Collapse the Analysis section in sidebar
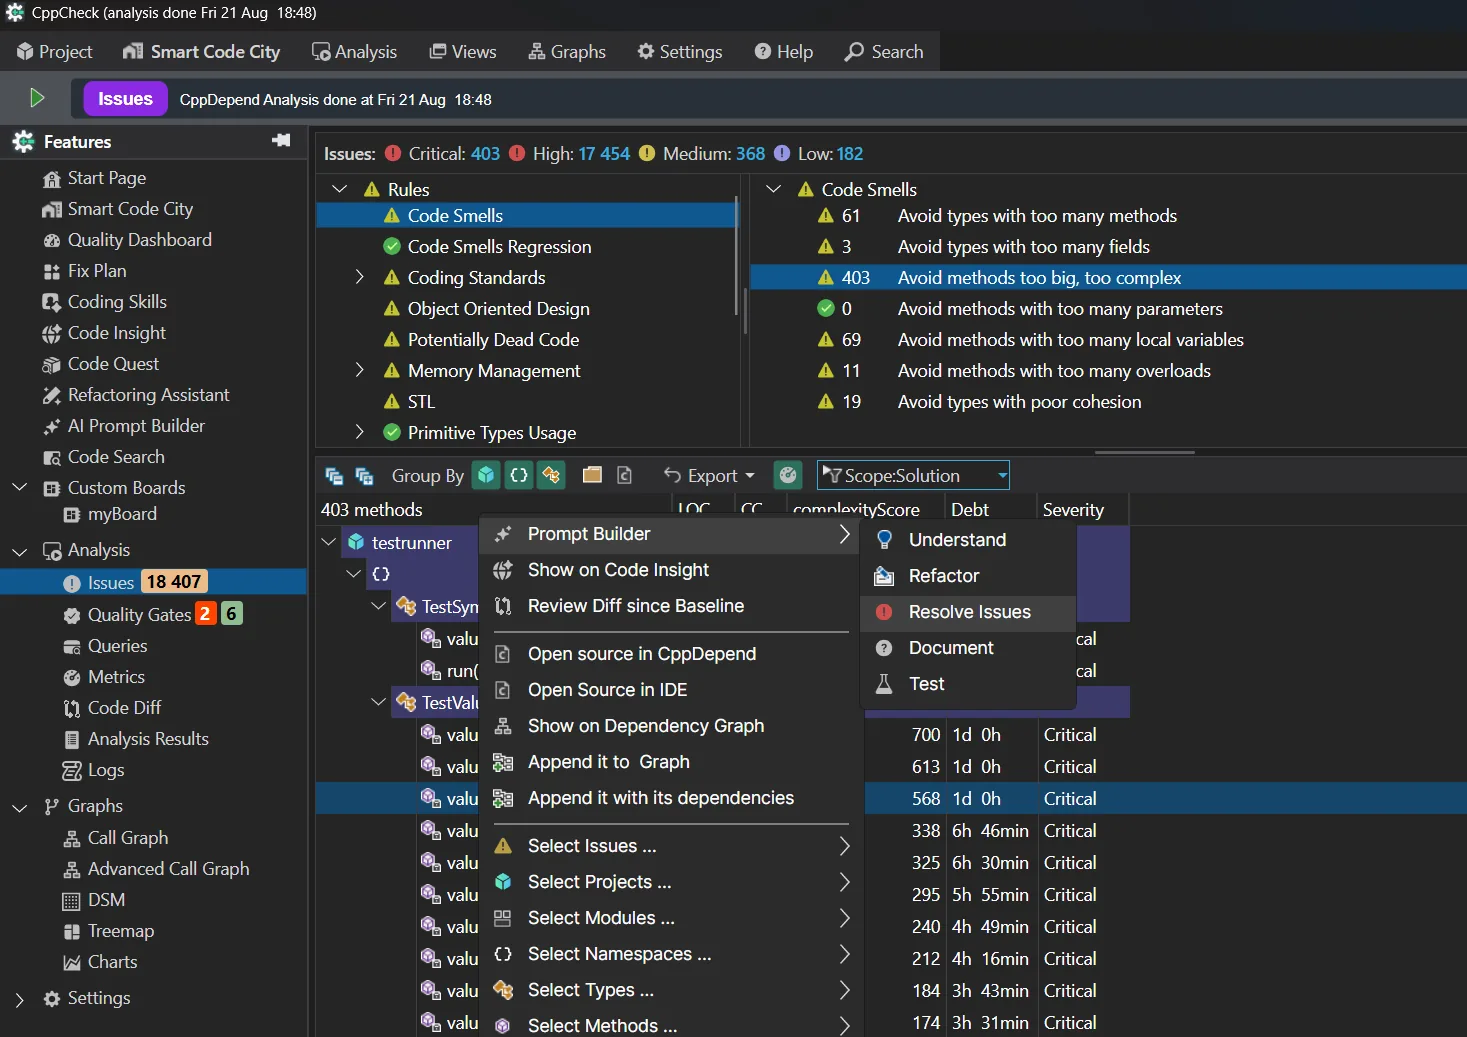The height and width of the screenshot is (1037, 1467). point(19,551)
